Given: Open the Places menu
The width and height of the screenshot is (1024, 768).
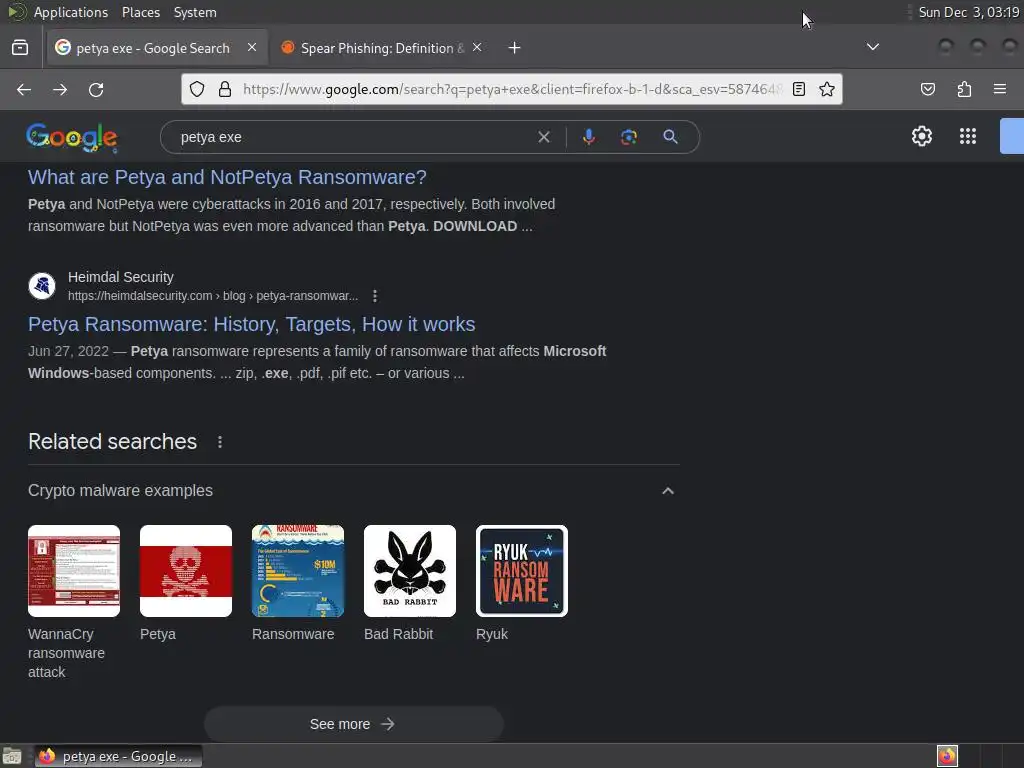Looking at the screenshot, I should pos(141,12).
